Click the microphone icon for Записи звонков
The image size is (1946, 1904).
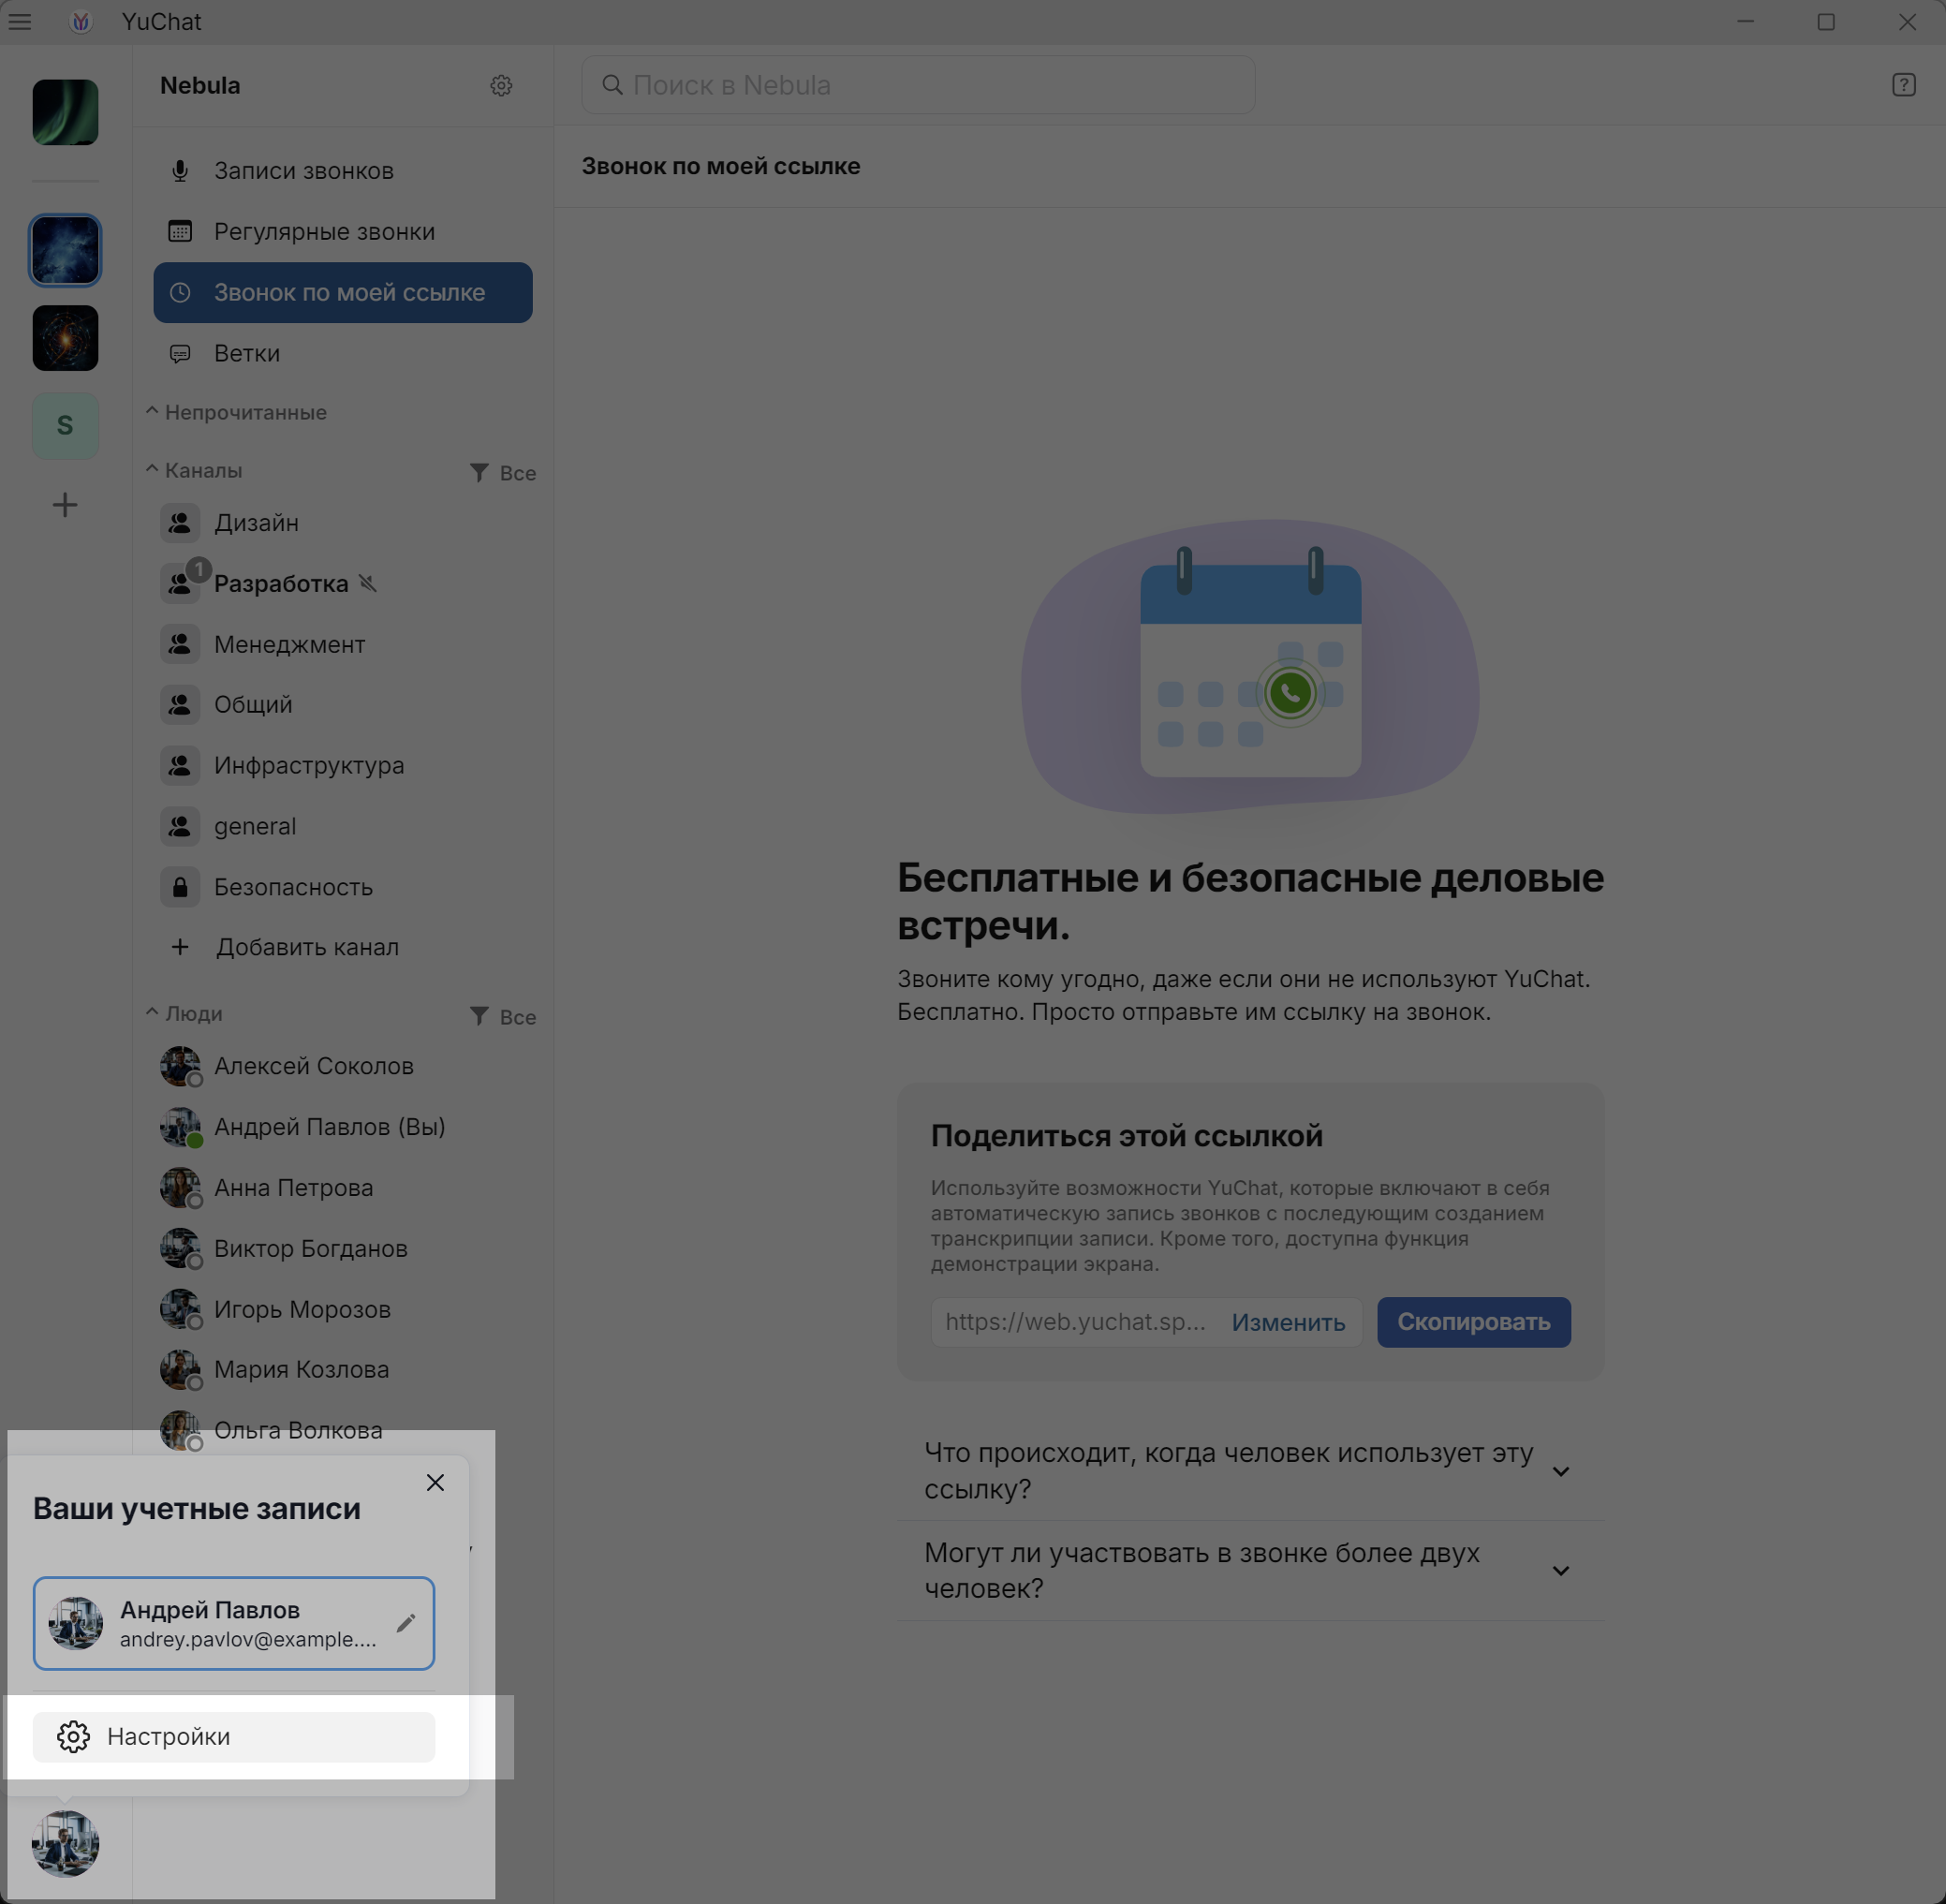pos(180,171)
